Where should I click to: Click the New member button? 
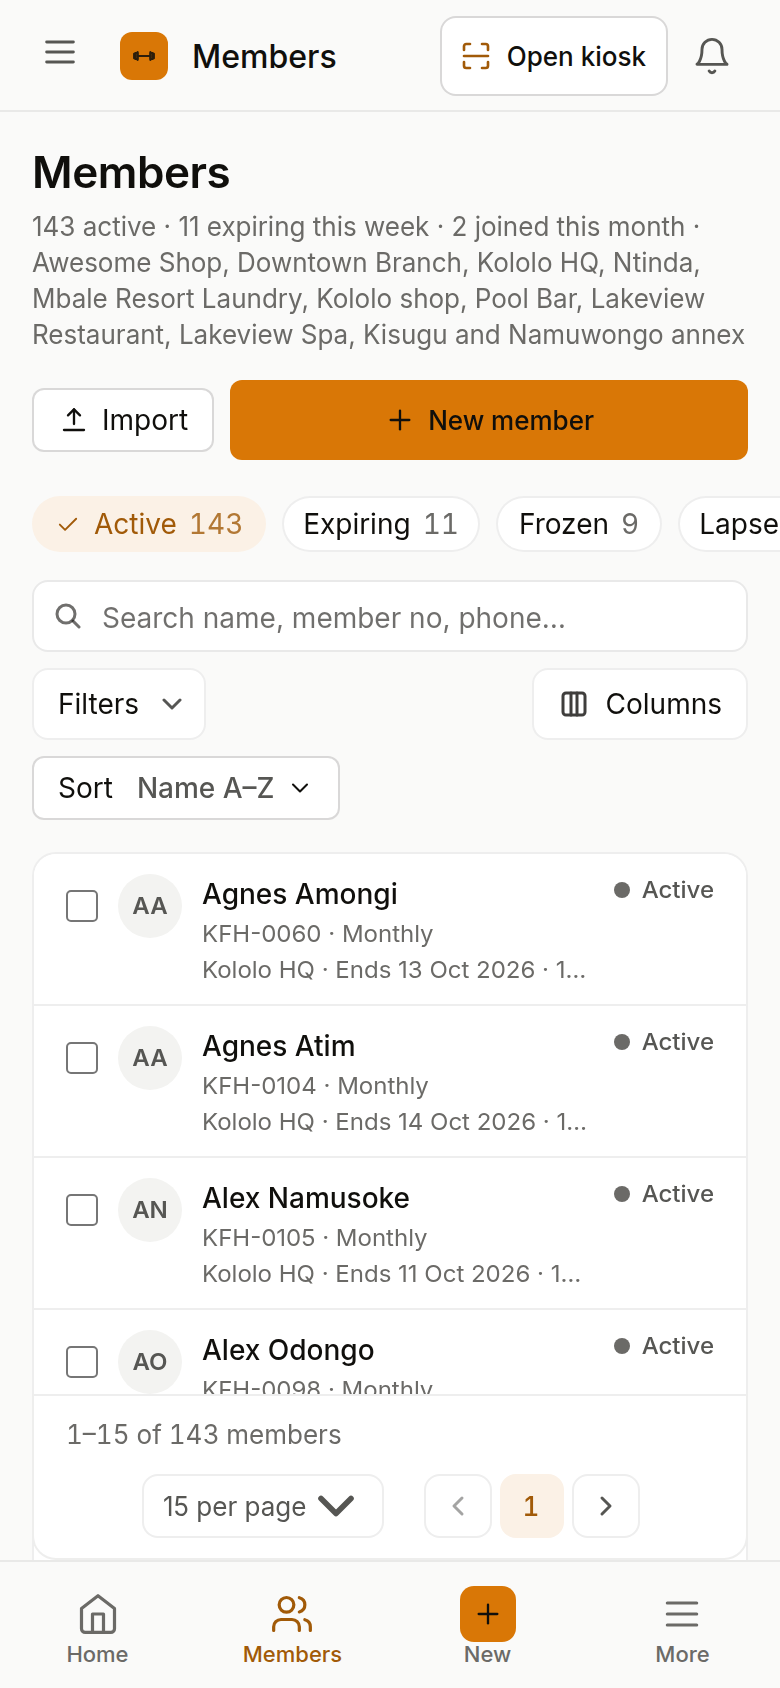[489, 420]
